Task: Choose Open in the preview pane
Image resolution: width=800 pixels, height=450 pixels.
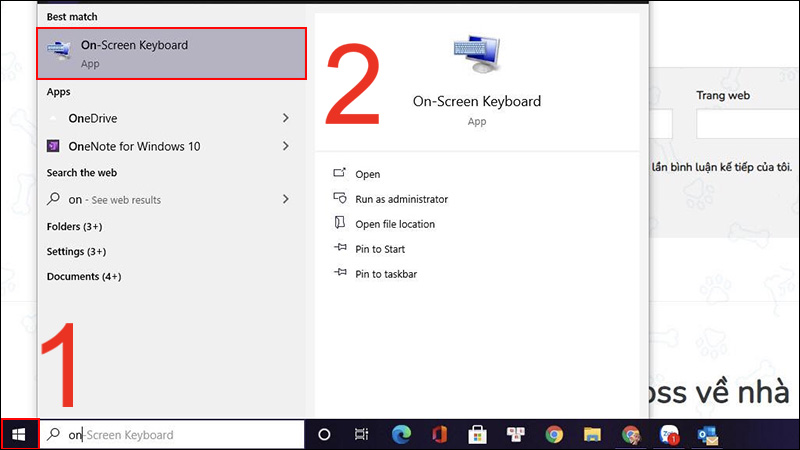Action: click(x=368, y=174)
